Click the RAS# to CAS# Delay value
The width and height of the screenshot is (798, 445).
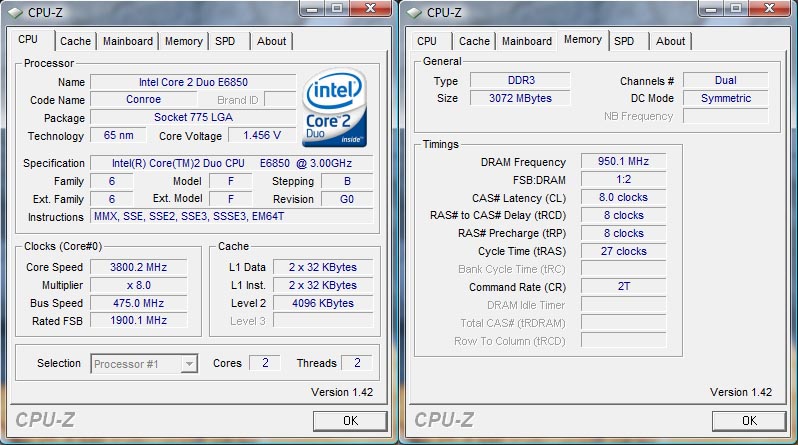coord(623,215)
